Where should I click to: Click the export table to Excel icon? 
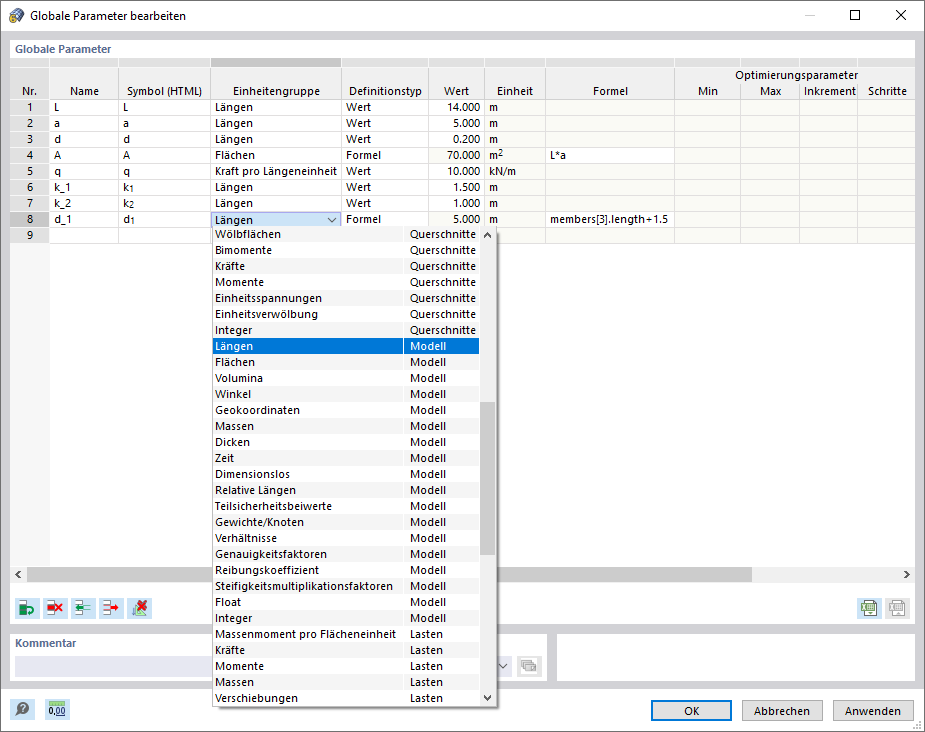pyautogui.click(x=869, y=607)
